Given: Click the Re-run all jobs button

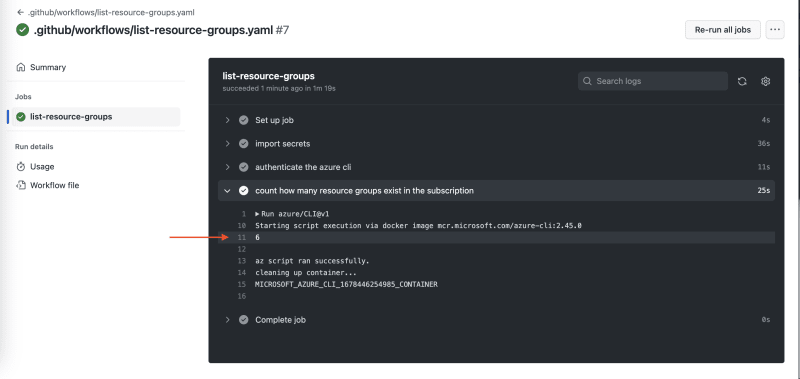Looking at the screenshot, I should click(x=722, y=30).
